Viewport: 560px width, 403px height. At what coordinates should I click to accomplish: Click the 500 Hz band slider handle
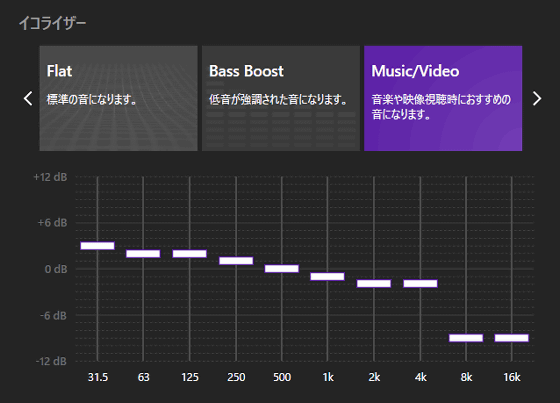[282, 269]
